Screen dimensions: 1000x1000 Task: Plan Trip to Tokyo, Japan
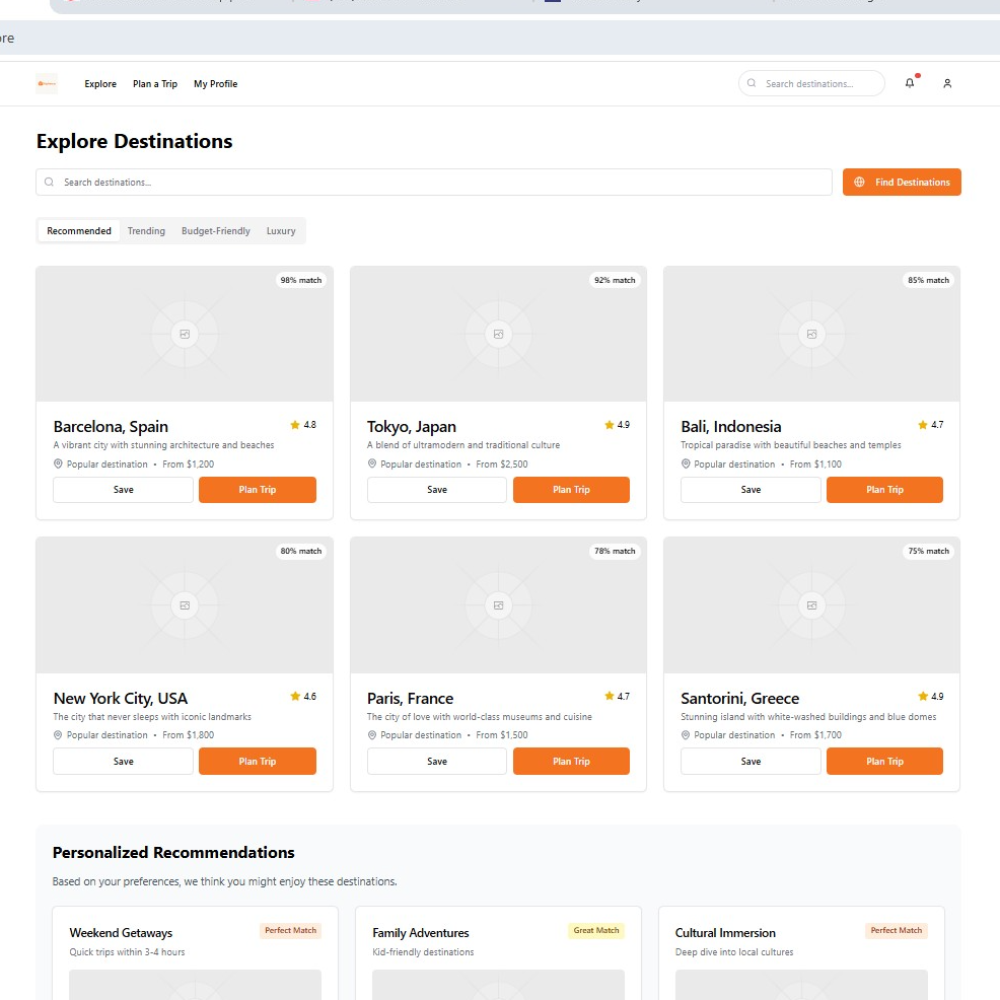point(571,490)
